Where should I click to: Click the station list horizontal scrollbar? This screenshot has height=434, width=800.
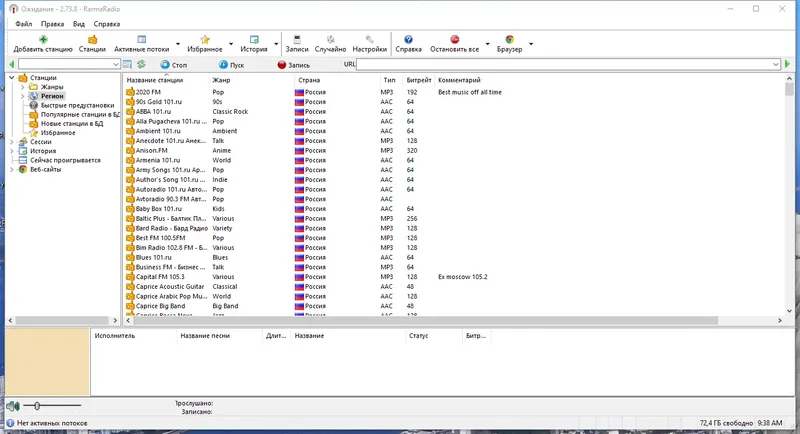[424, 320]
